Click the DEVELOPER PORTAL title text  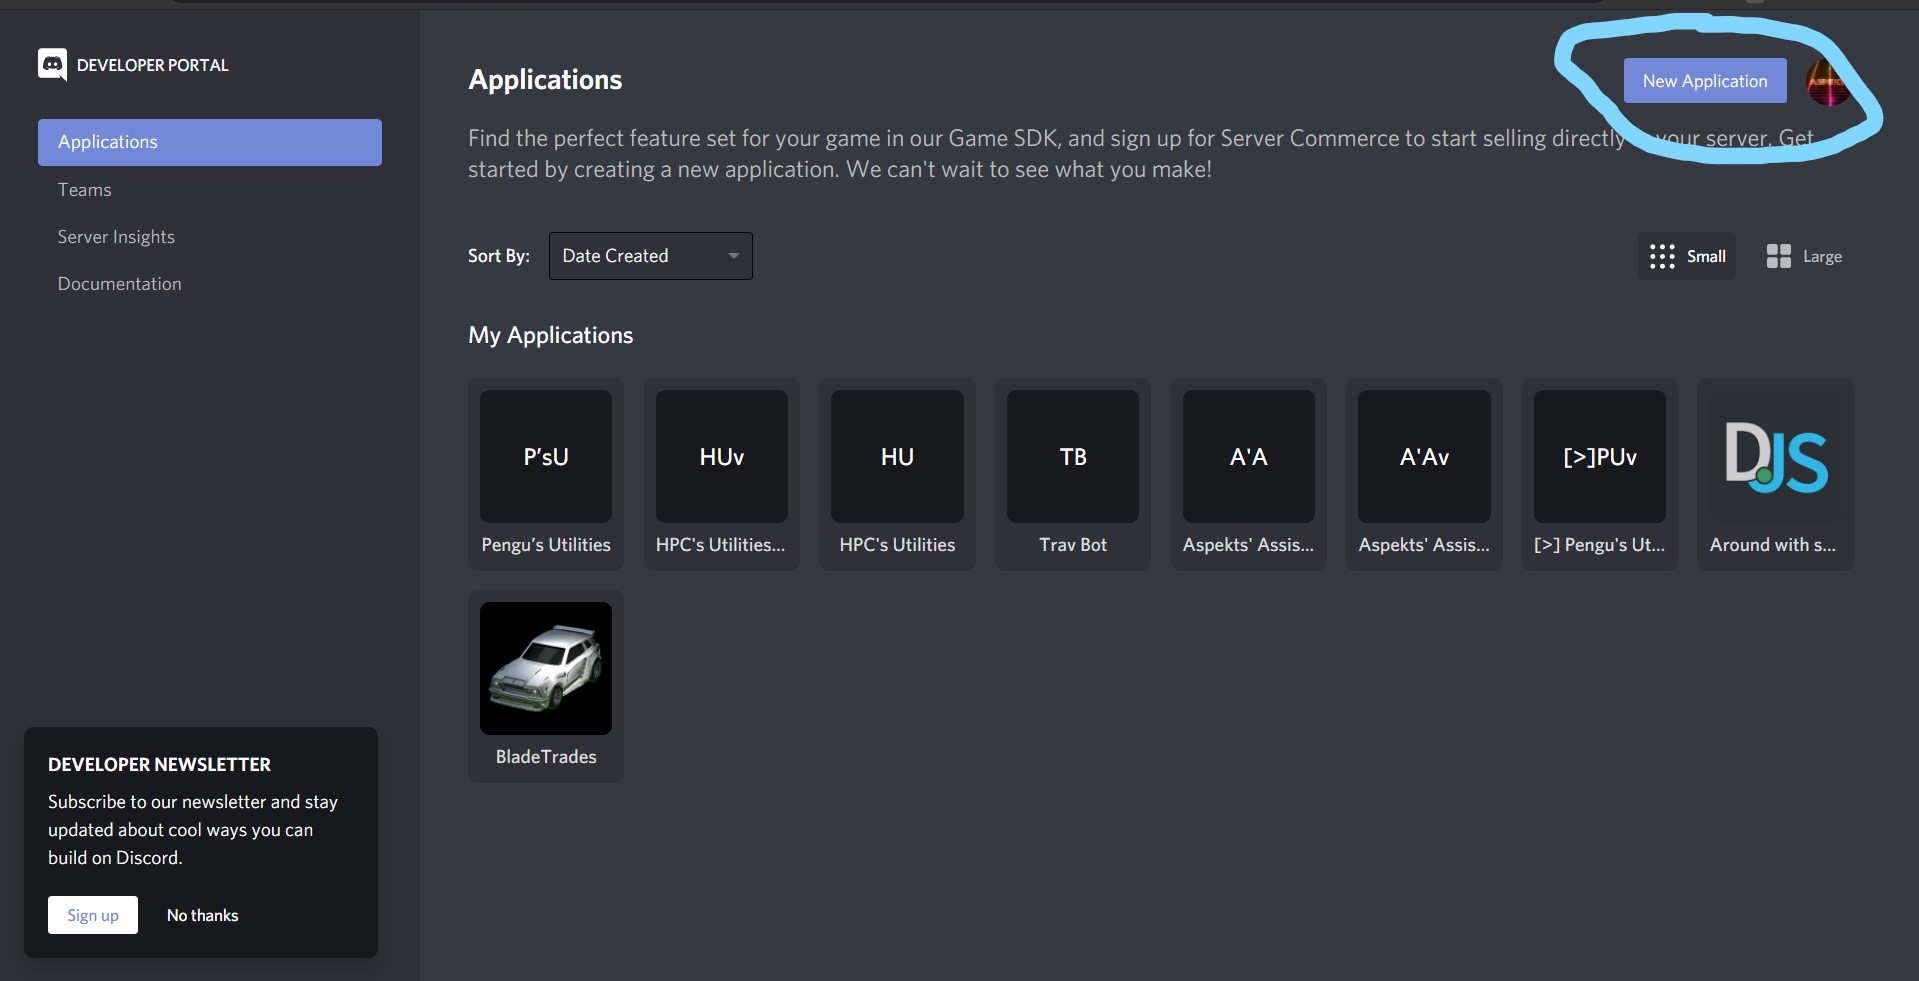(x=153, y=65)
